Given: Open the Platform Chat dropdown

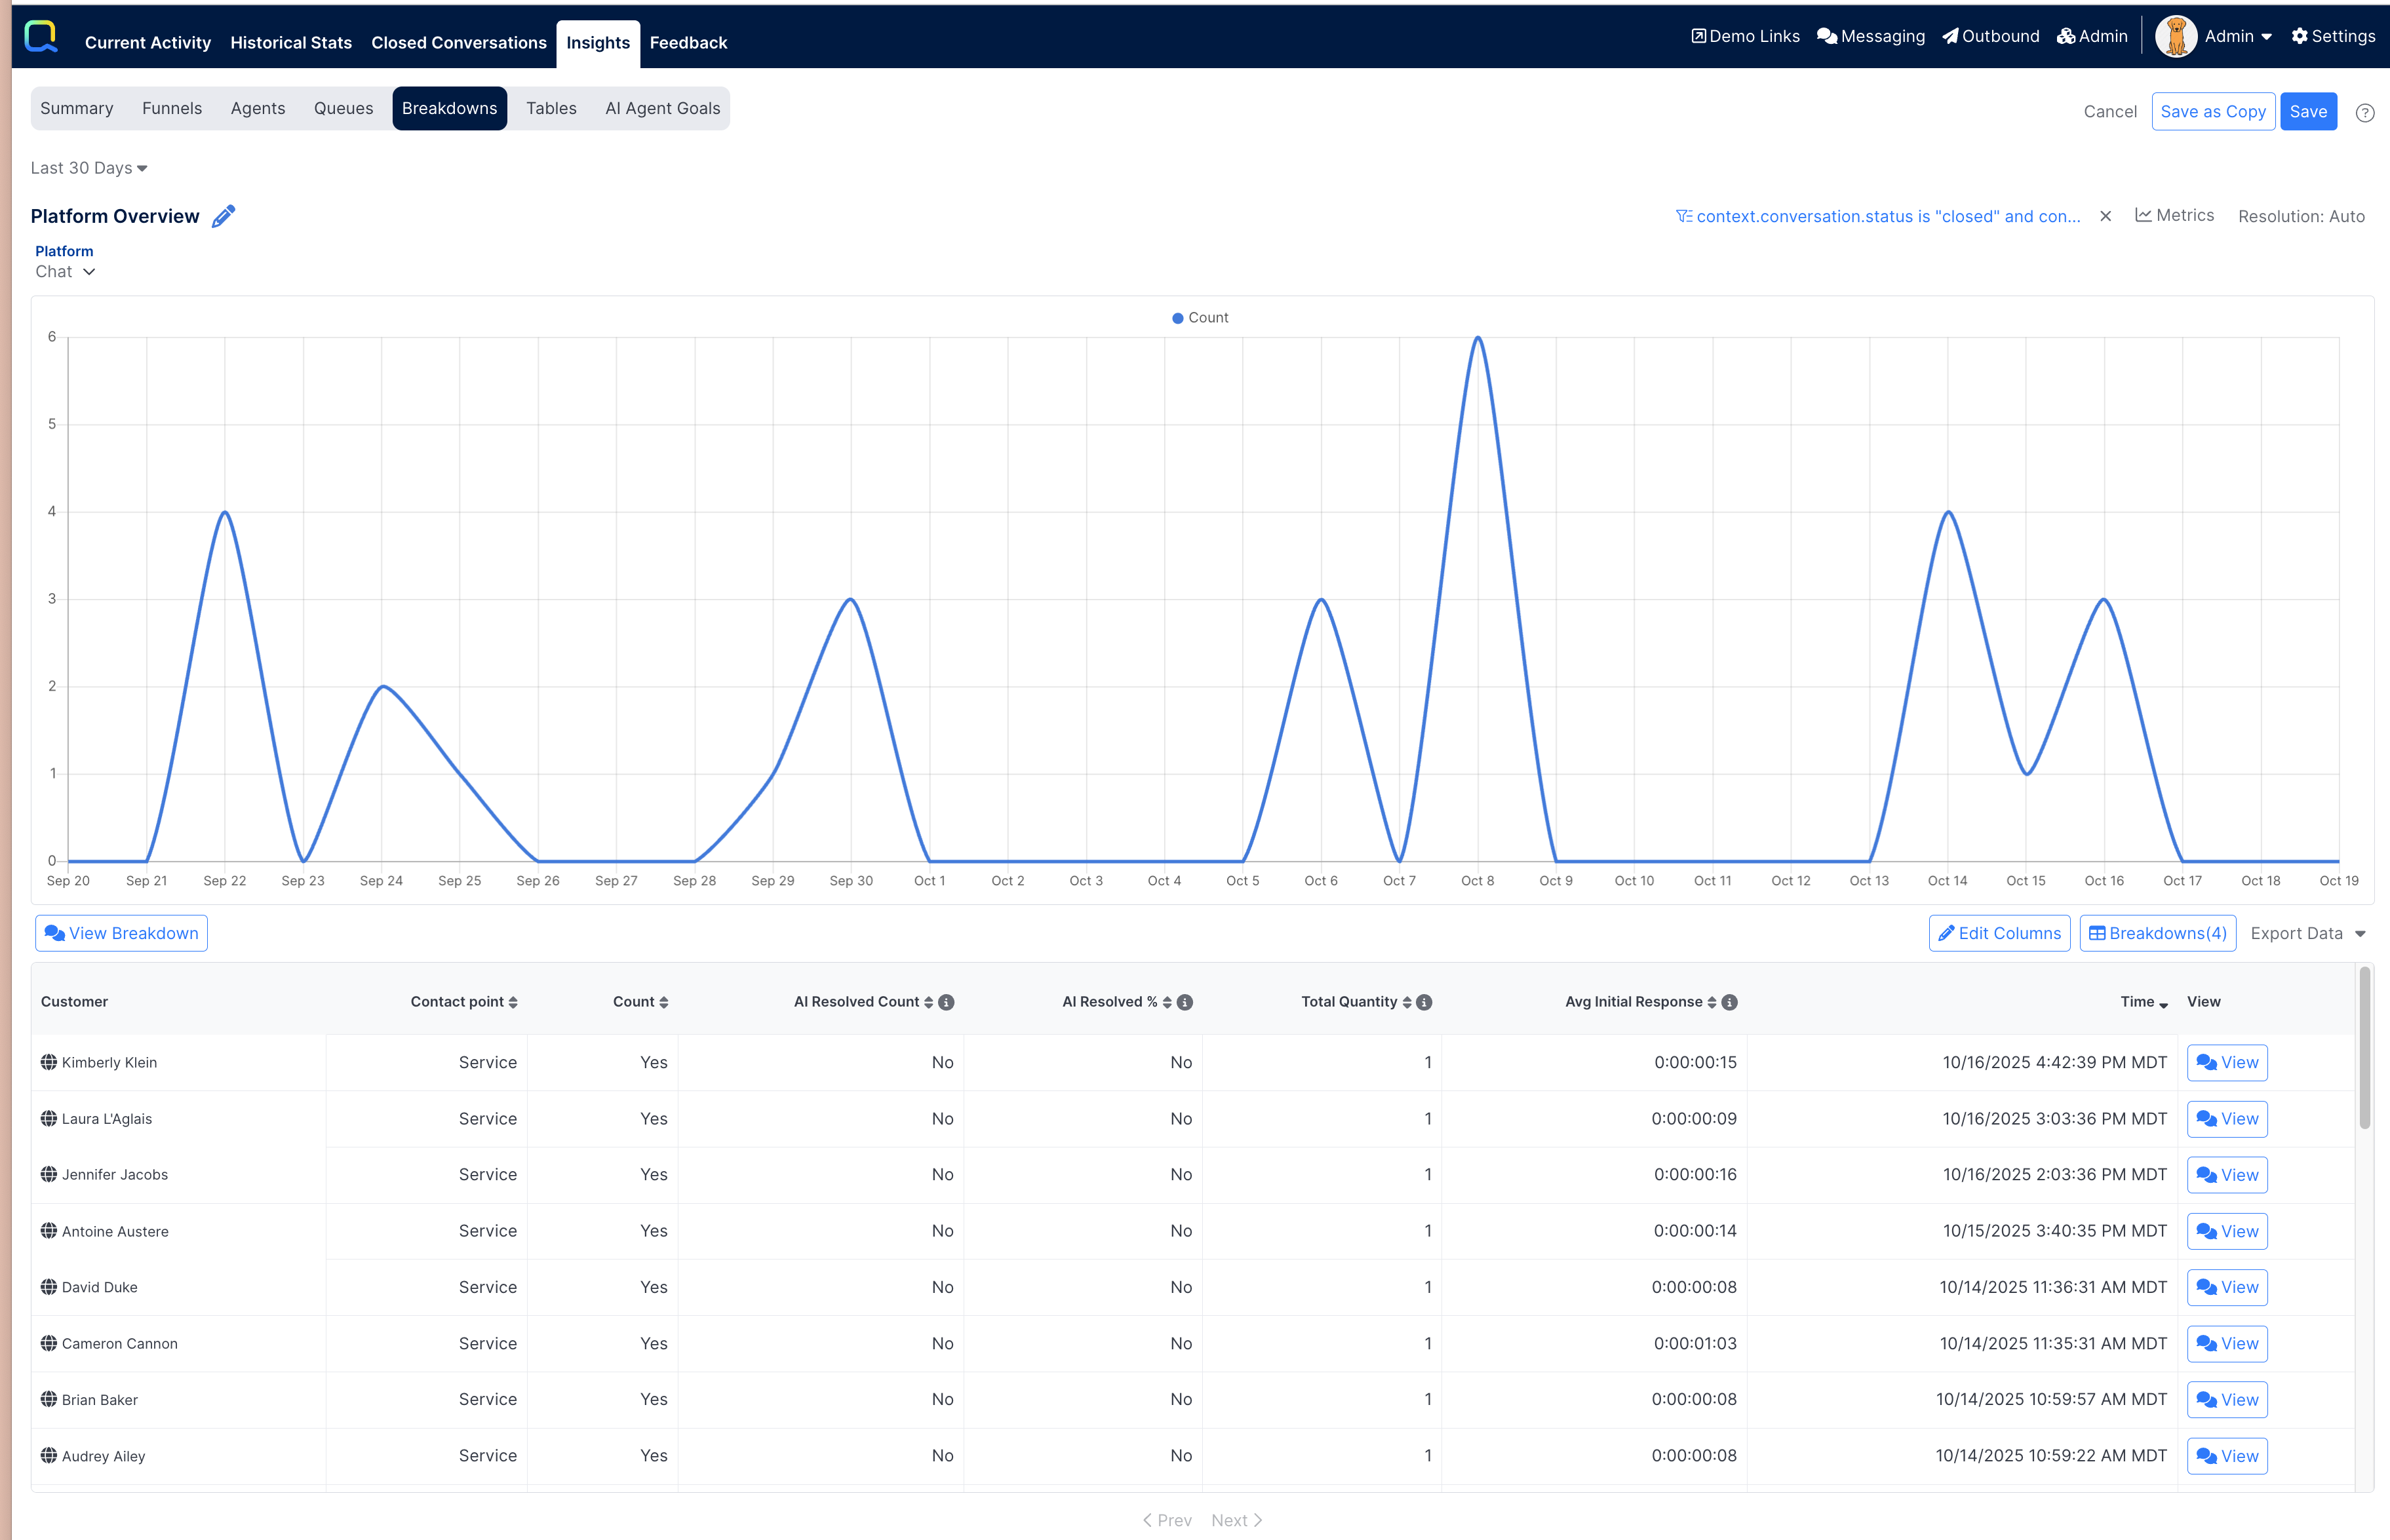Looking at the screenshot, I should 65,272.
